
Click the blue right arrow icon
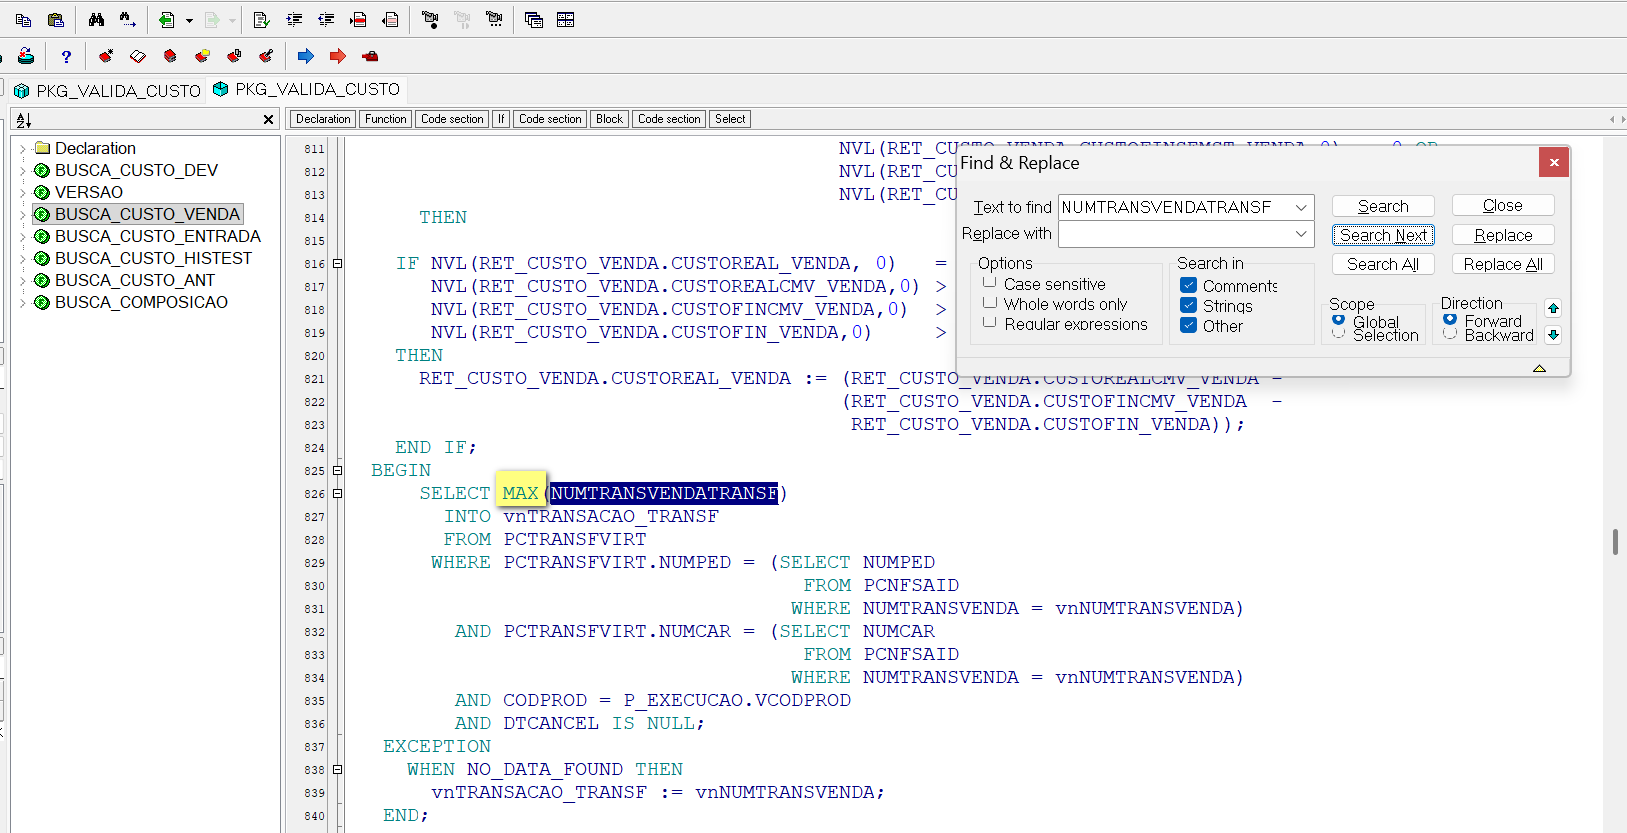click(x=306, y=56)
